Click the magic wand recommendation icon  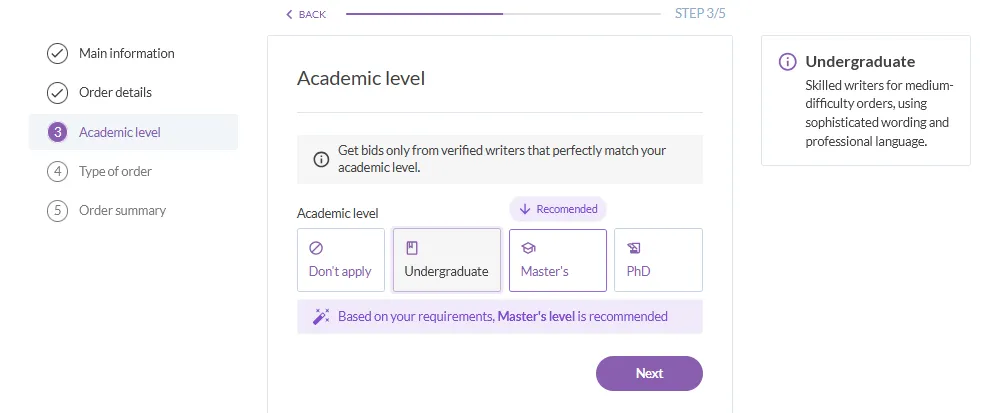[x=321, y=316]
